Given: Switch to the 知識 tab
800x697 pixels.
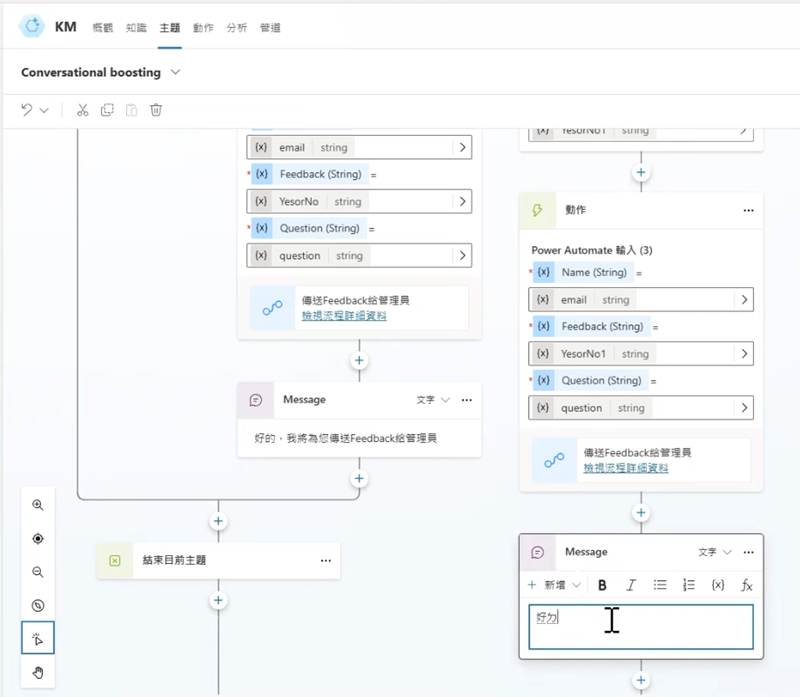Looking at the screenshot, I should point(135,28).
